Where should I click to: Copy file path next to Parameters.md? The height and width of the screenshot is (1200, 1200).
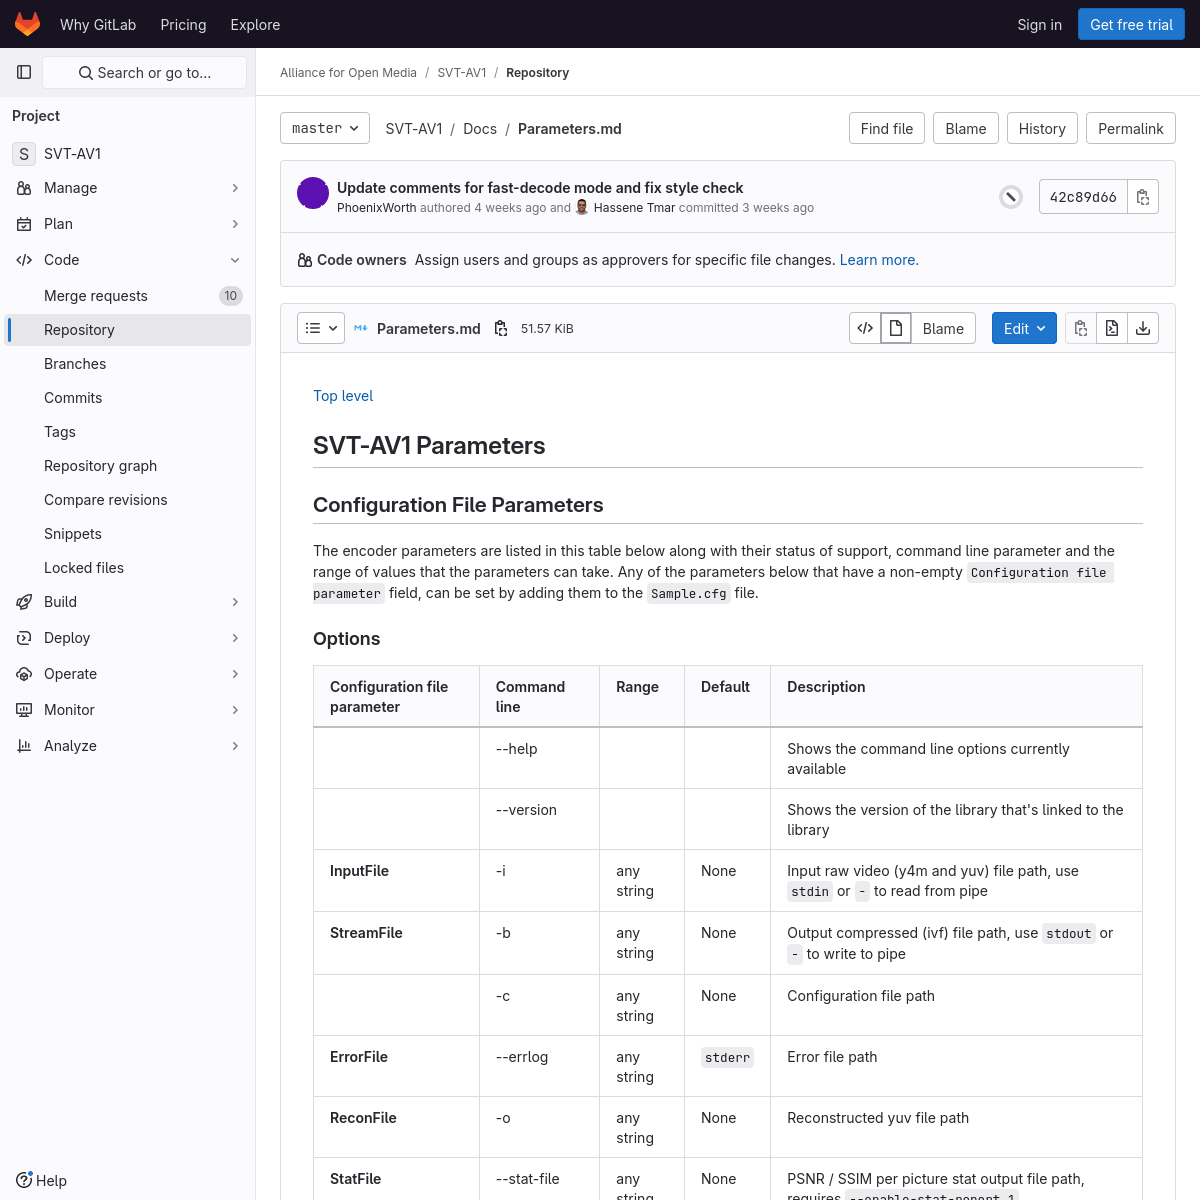501,328
